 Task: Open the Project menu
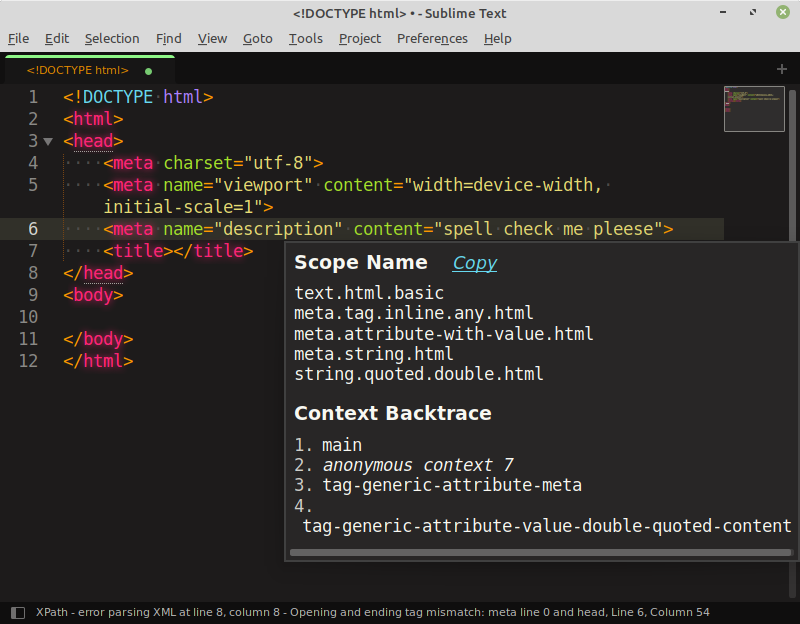(360, 39)
